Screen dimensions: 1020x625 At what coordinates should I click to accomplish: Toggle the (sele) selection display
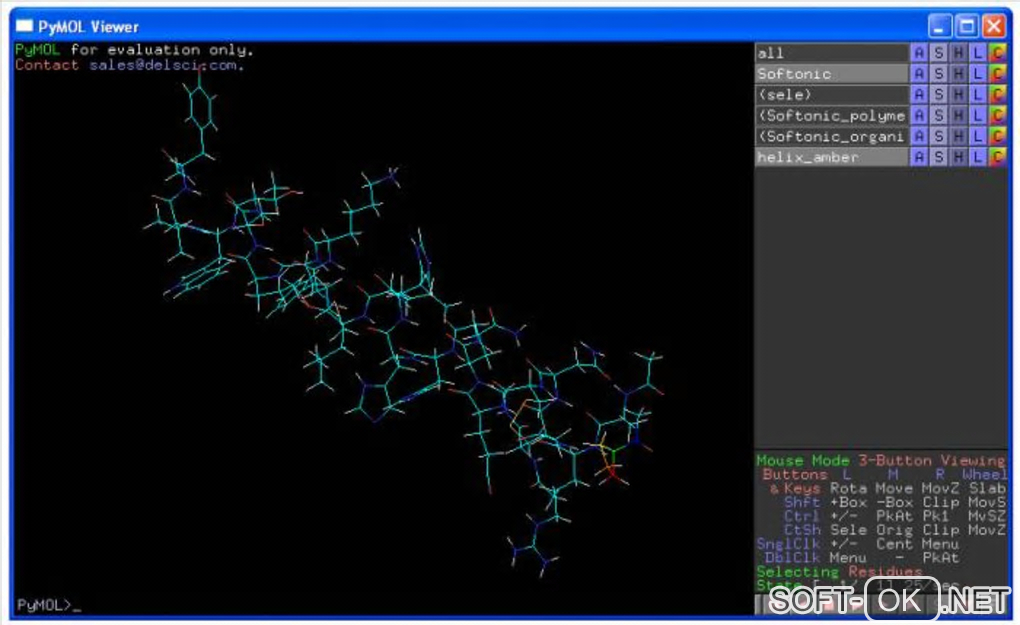coord(831,94)
